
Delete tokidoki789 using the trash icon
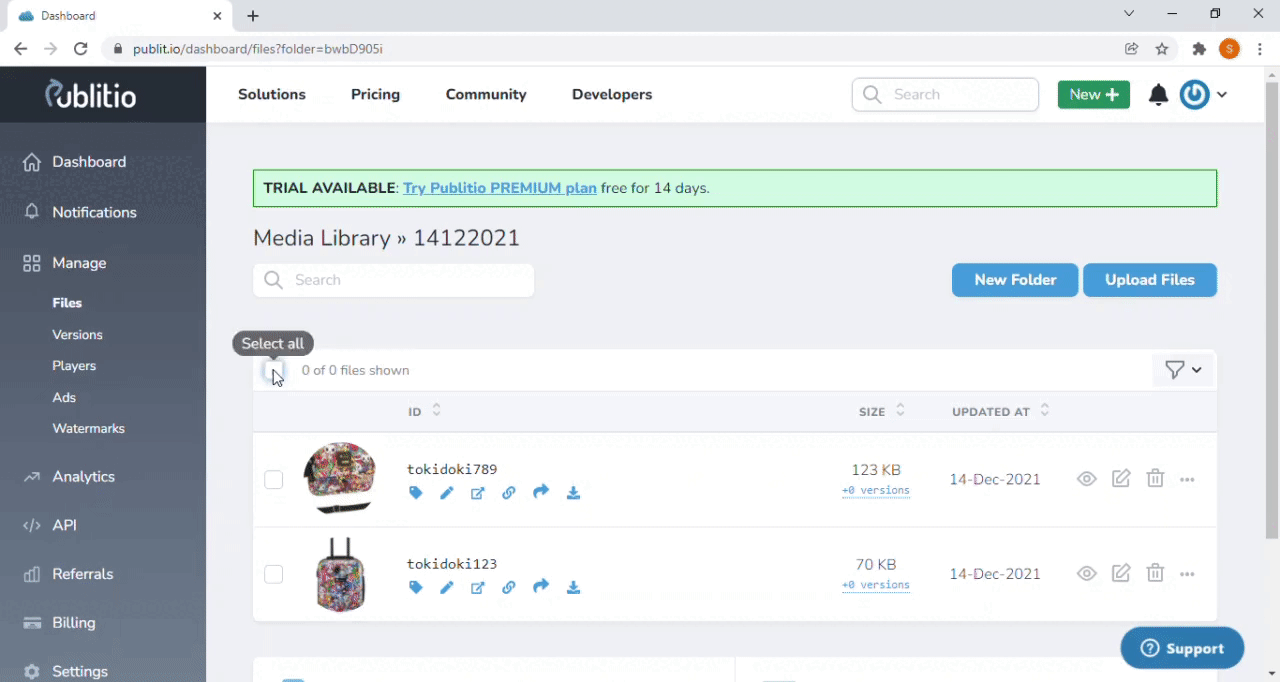[1155, 479]
